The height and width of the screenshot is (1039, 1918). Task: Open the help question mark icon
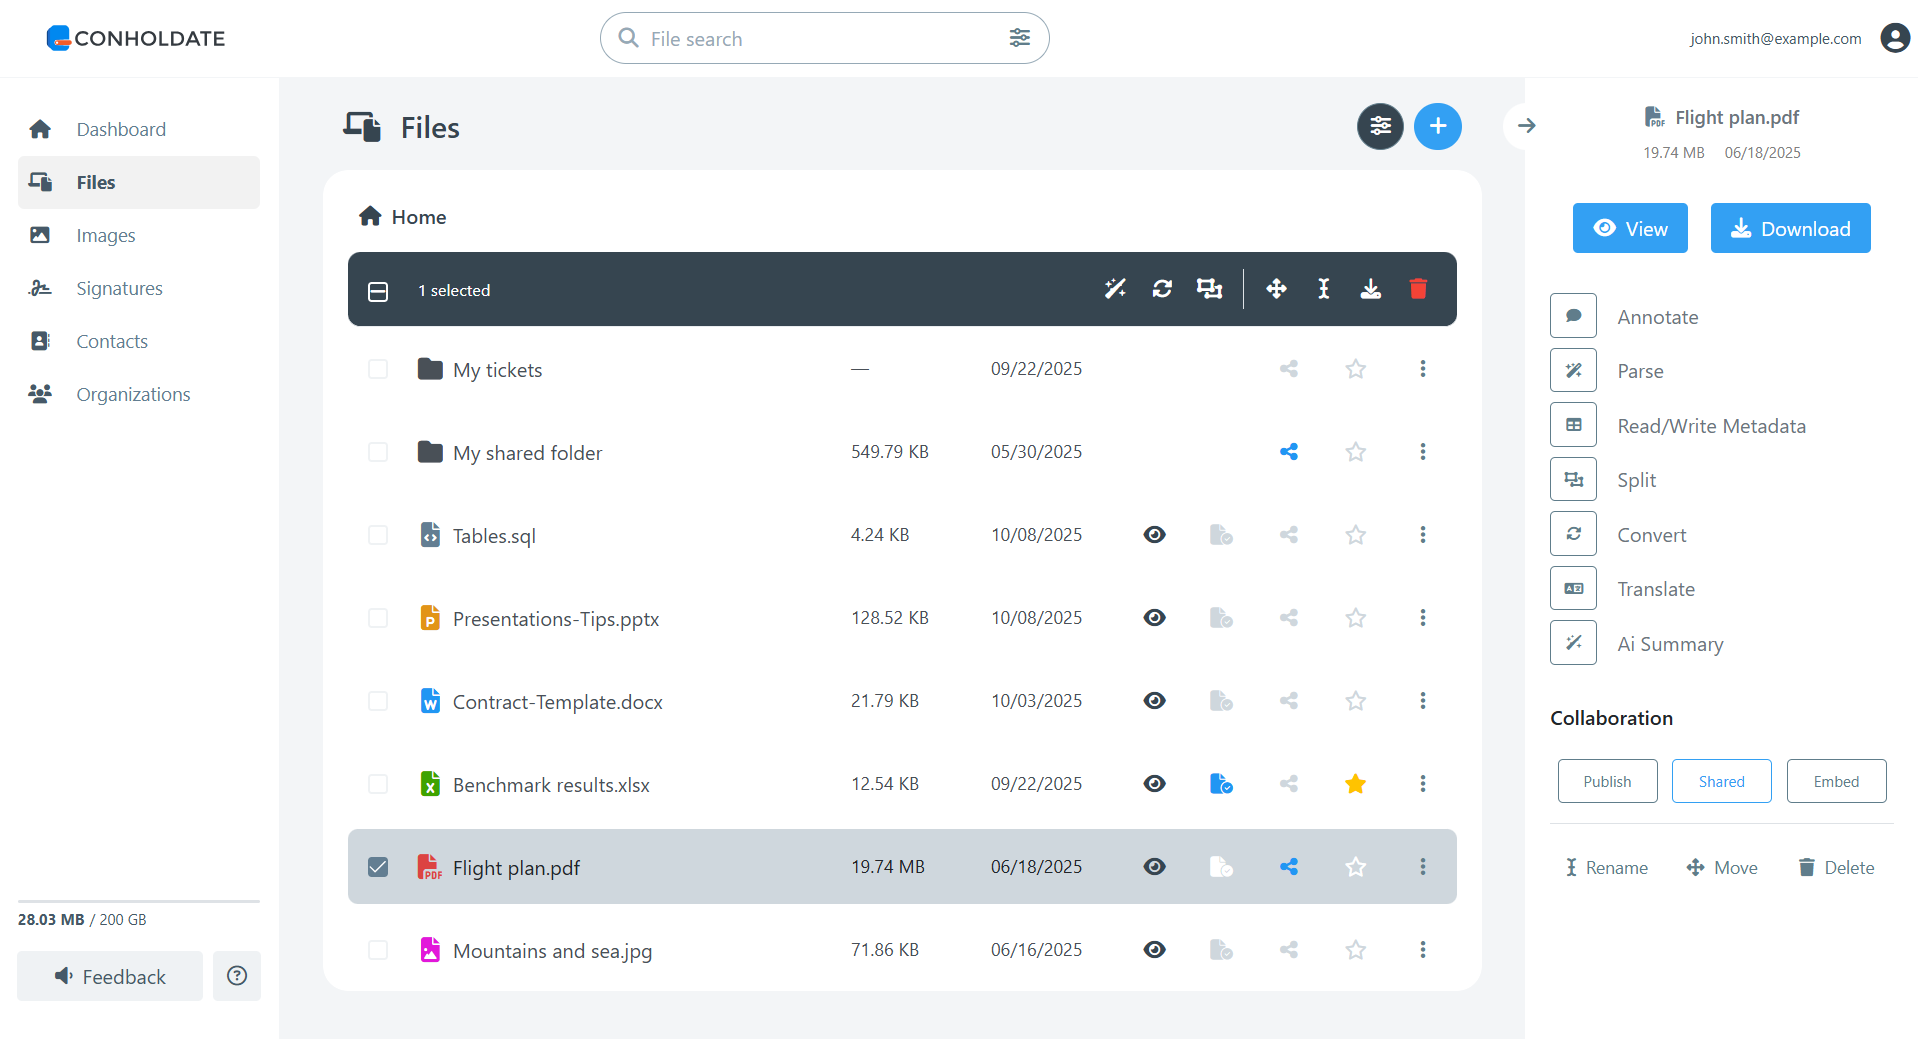(237, 976)
